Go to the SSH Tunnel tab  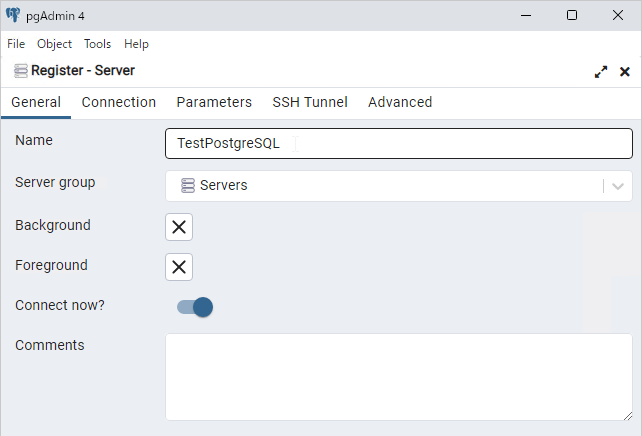[310, 102]
